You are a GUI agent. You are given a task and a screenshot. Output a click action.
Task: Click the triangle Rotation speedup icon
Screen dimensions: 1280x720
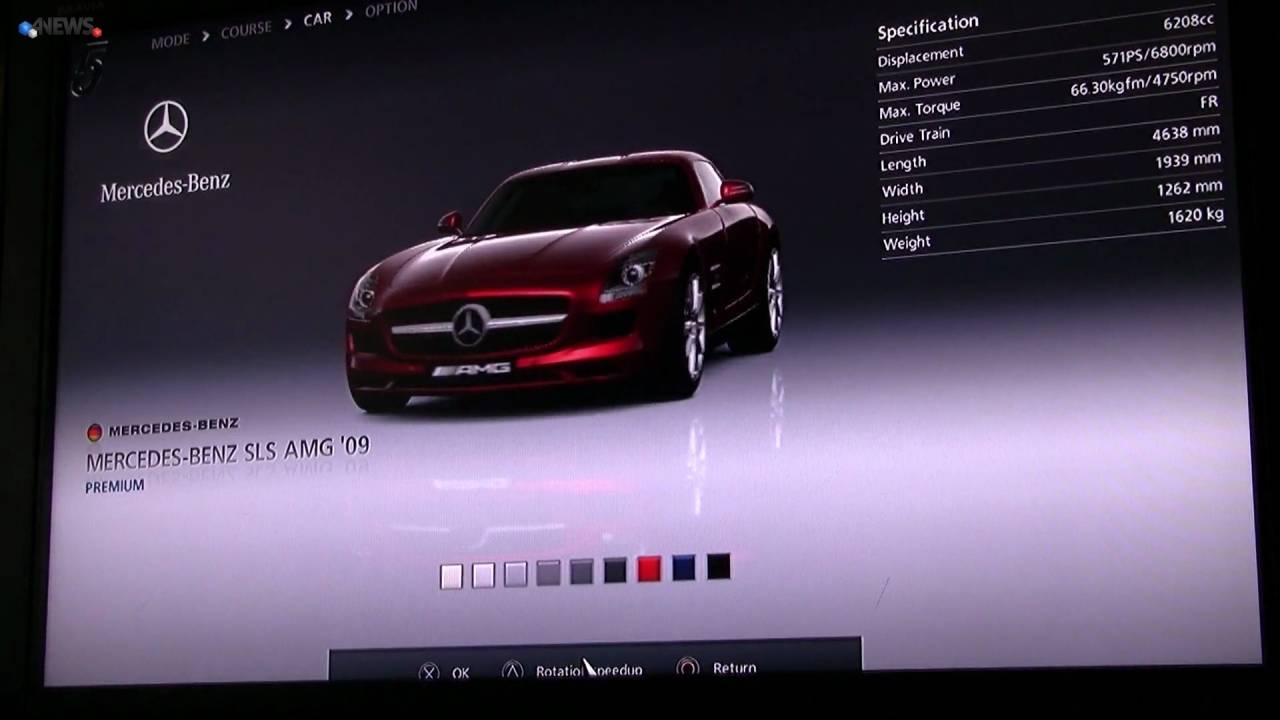click(x=512, y=671)
